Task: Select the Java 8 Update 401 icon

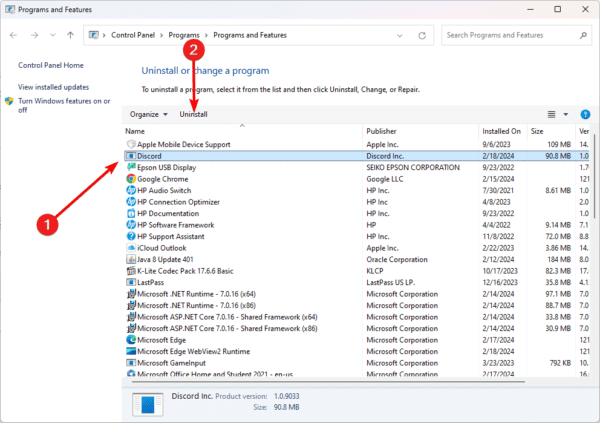Action: [x=131, y=259]
